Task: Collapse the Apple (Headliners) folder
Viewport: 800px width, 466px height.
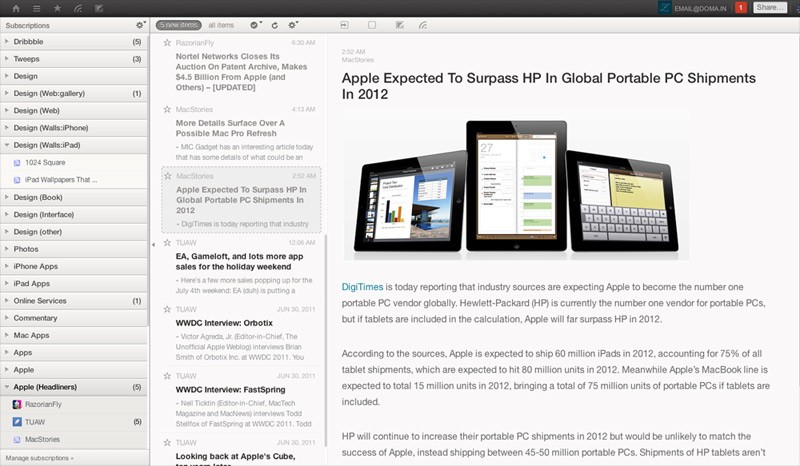Action: pos(7,387)
